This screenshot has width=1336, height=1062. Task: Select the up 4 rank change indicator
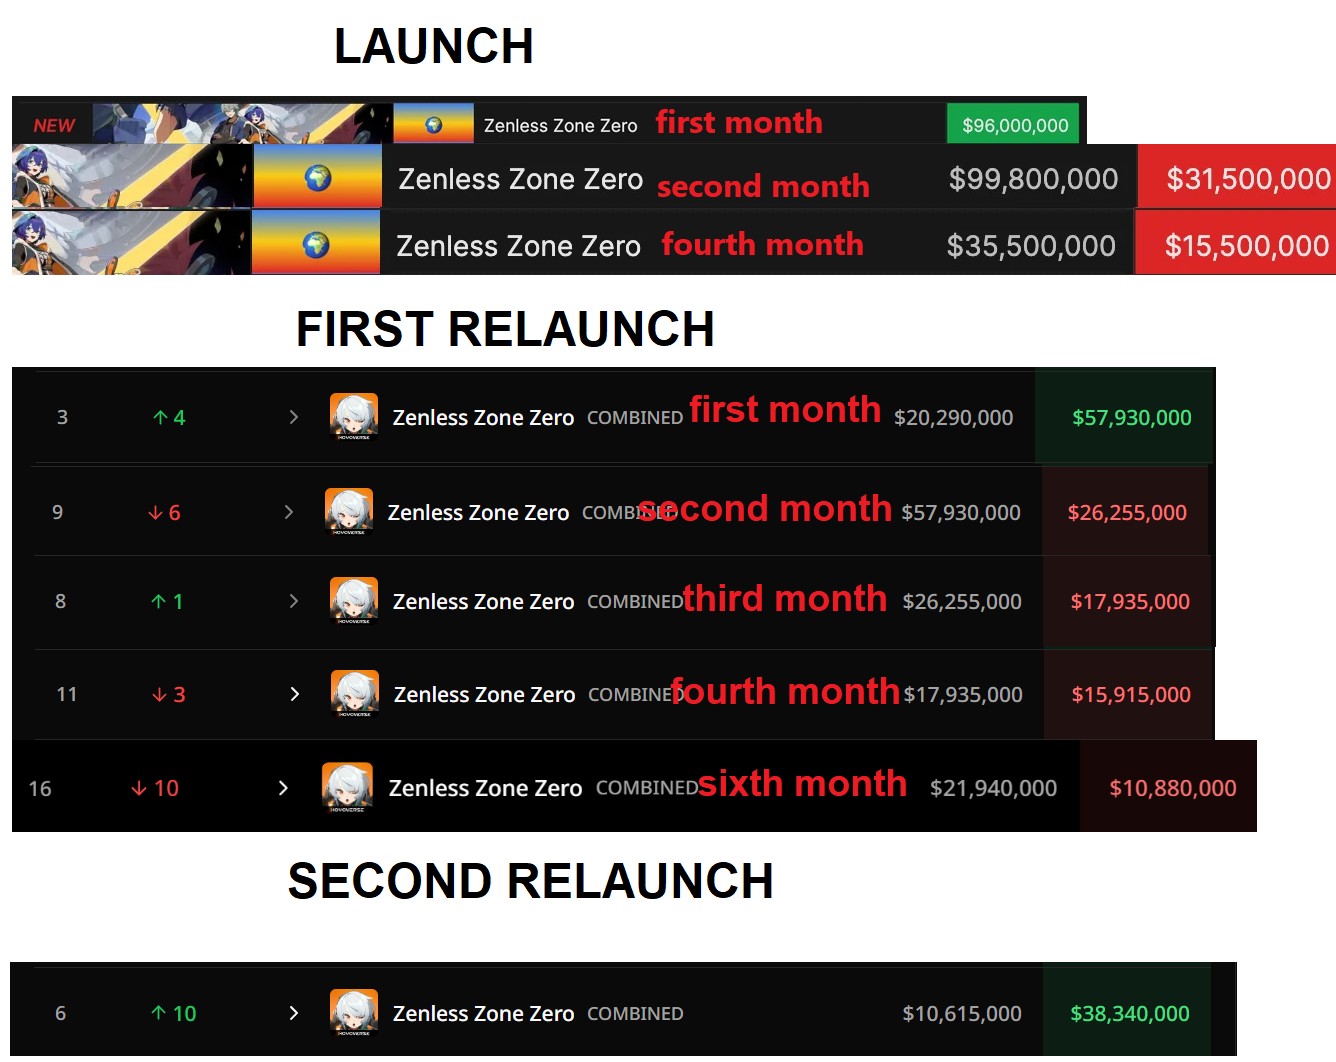tap(169, 417)
